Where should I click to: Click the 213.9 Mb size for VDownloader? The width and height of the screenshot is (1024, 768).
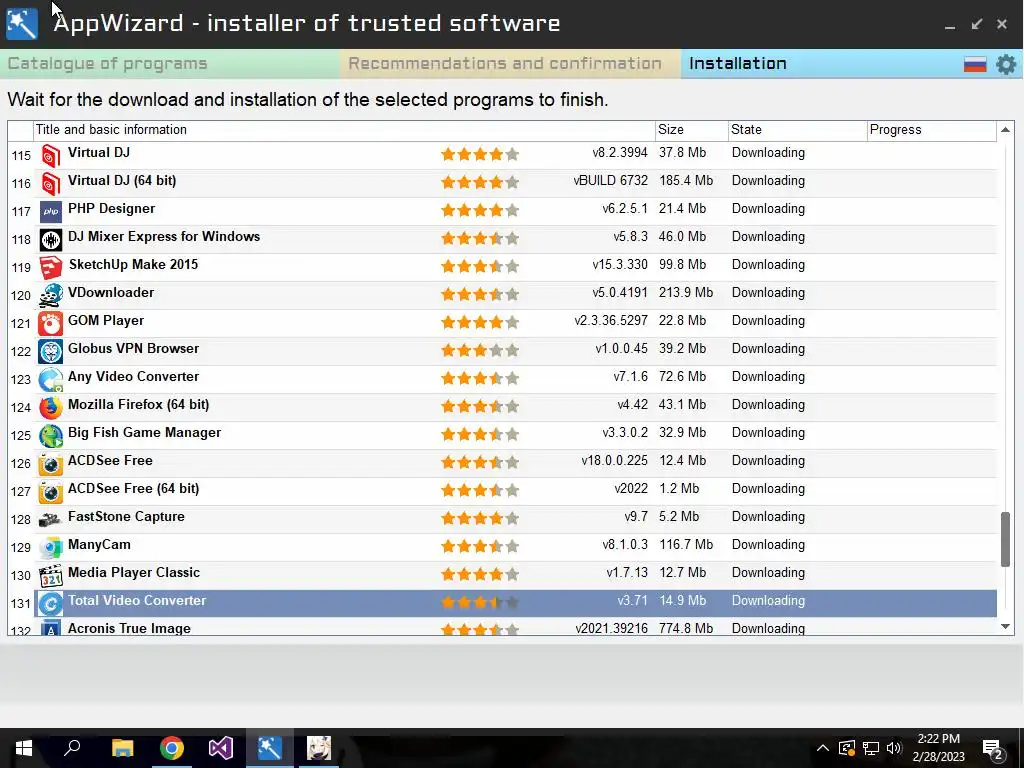click(686, 293)
